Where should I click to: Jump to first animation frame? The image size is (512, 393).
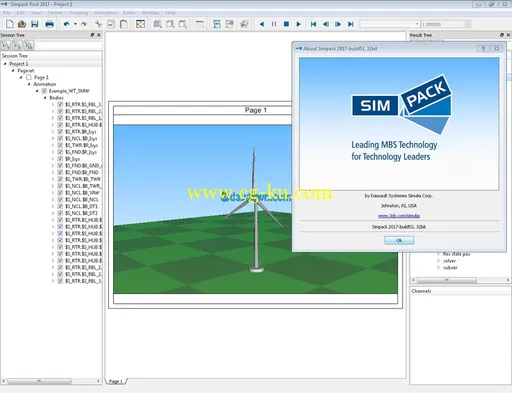pyautogui.click(x=313, y=24)
